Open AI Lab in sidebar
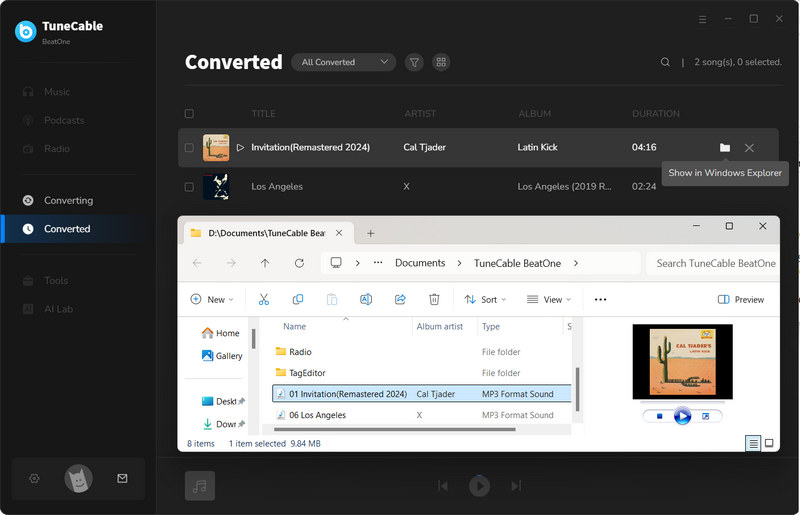800x515 pixels. click(47, 309)
